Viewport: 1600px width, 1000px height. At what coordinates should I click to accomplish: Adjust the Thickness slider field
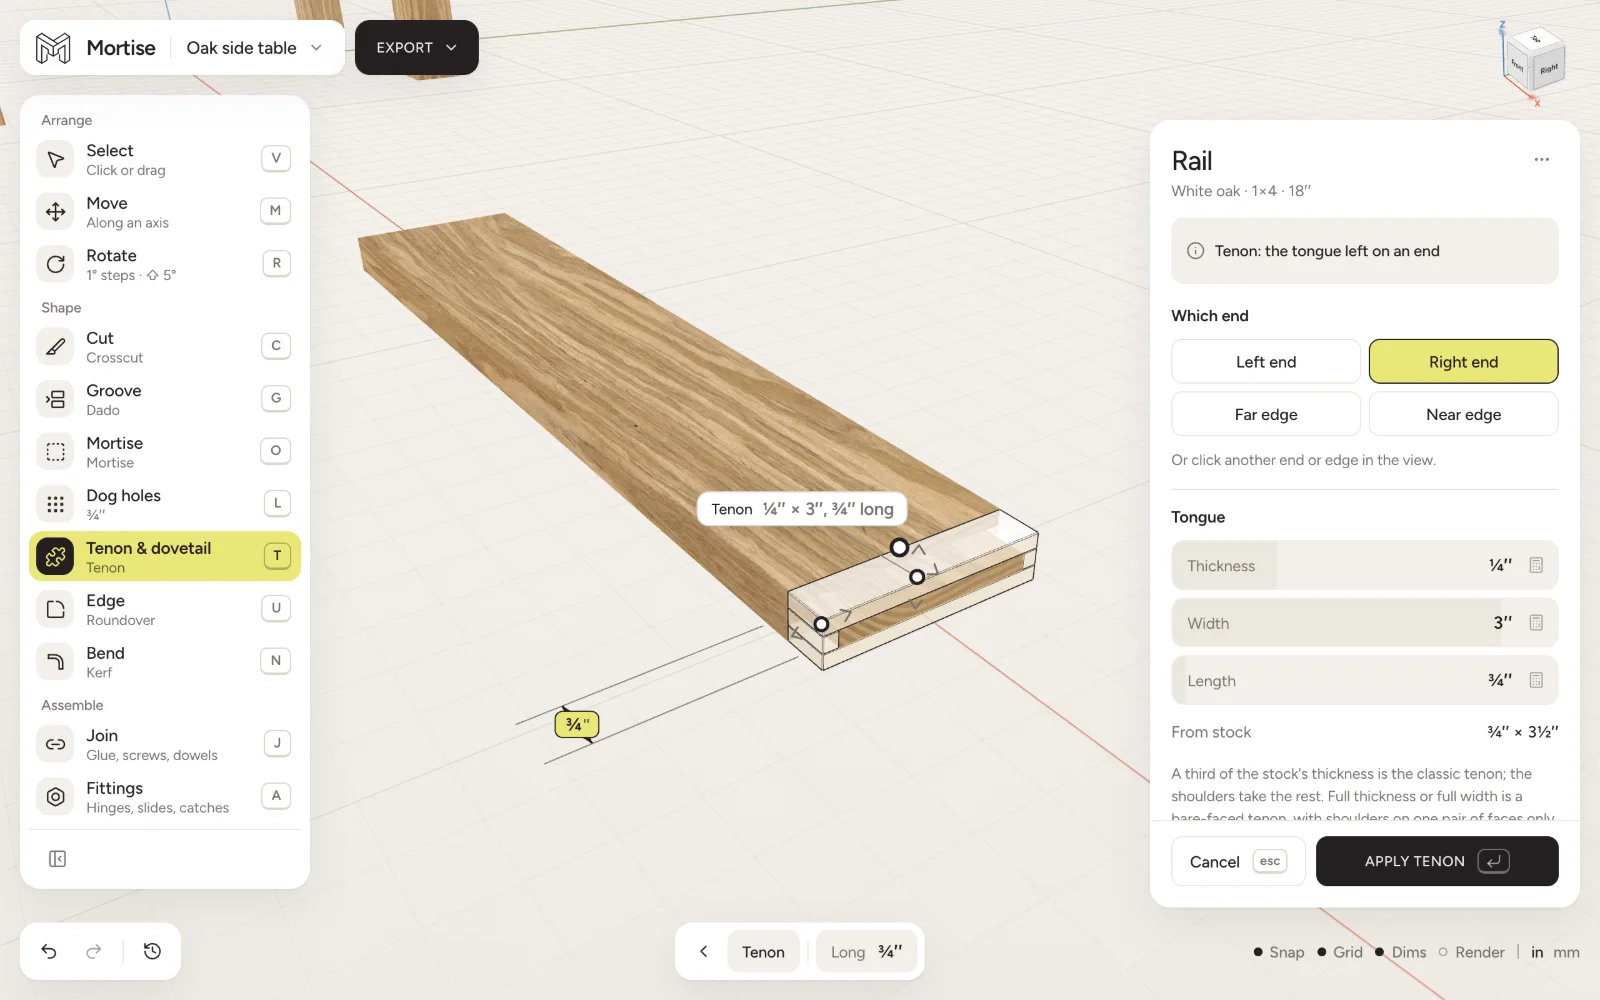(x=1364, y=565)
